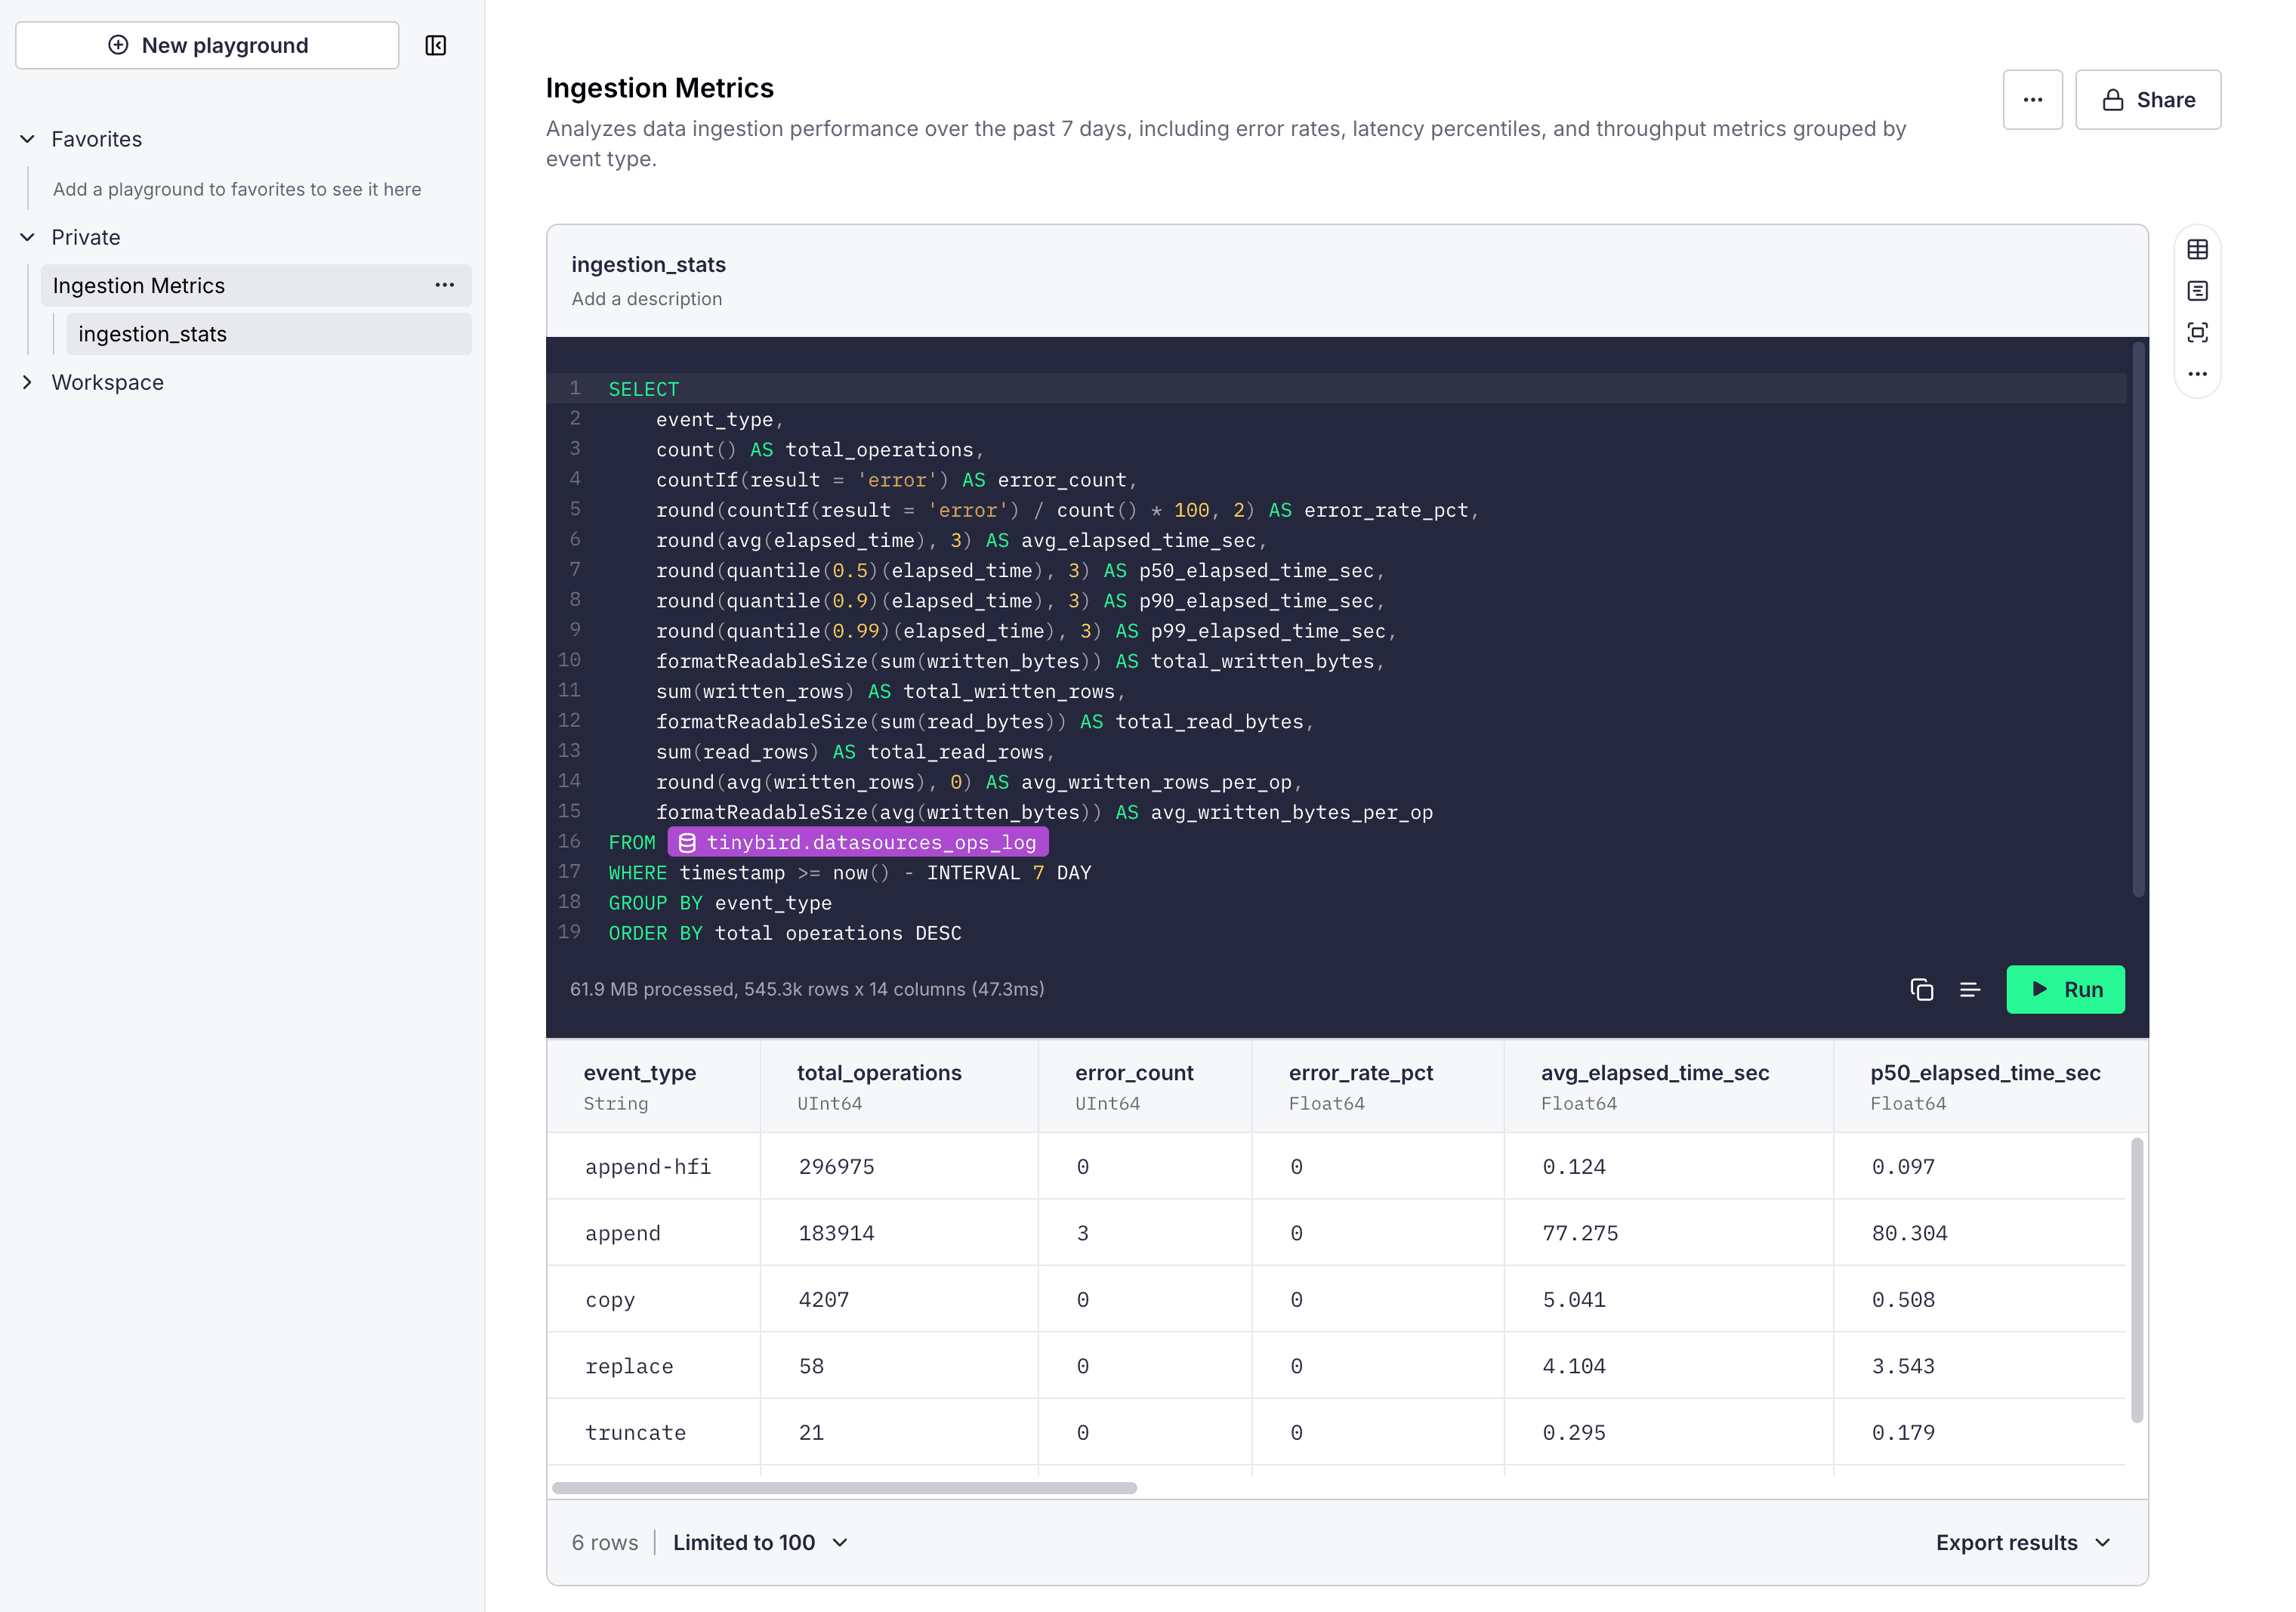
Task: Open the tinybird.datasources_ops_log data source chip
Action: [x=857, y=842]
